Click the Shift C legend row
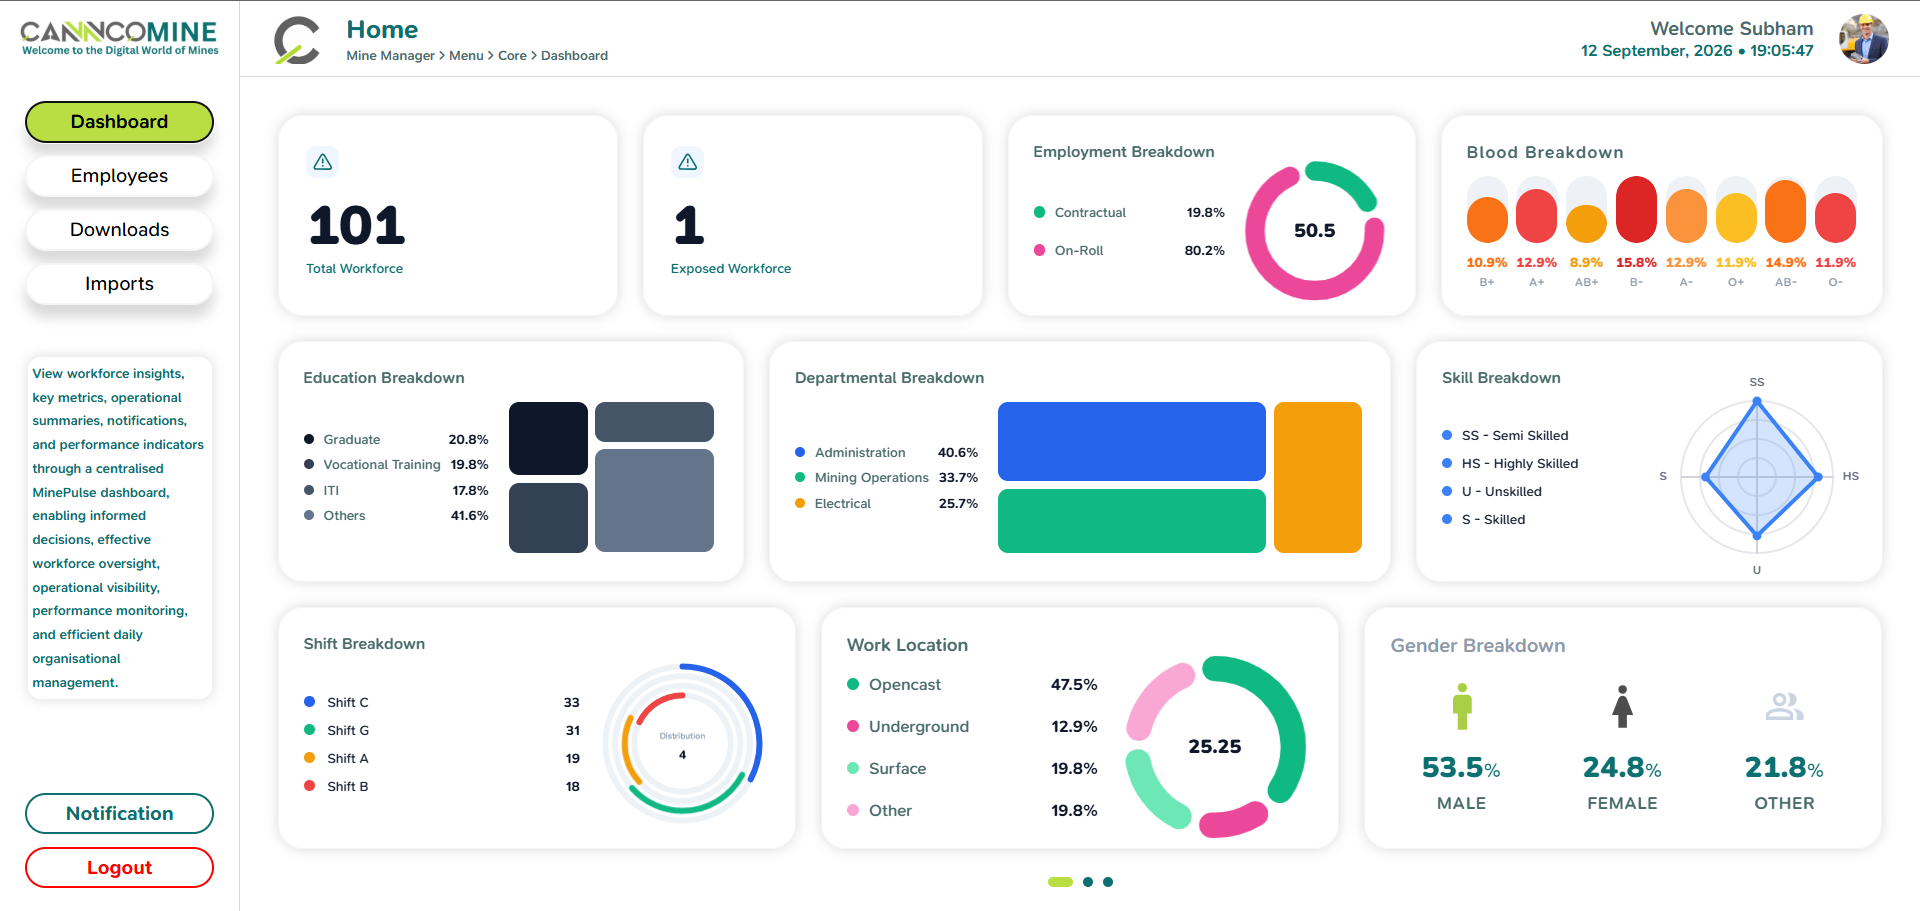Screen dimensions: 1920x911 tap(442, 703)
